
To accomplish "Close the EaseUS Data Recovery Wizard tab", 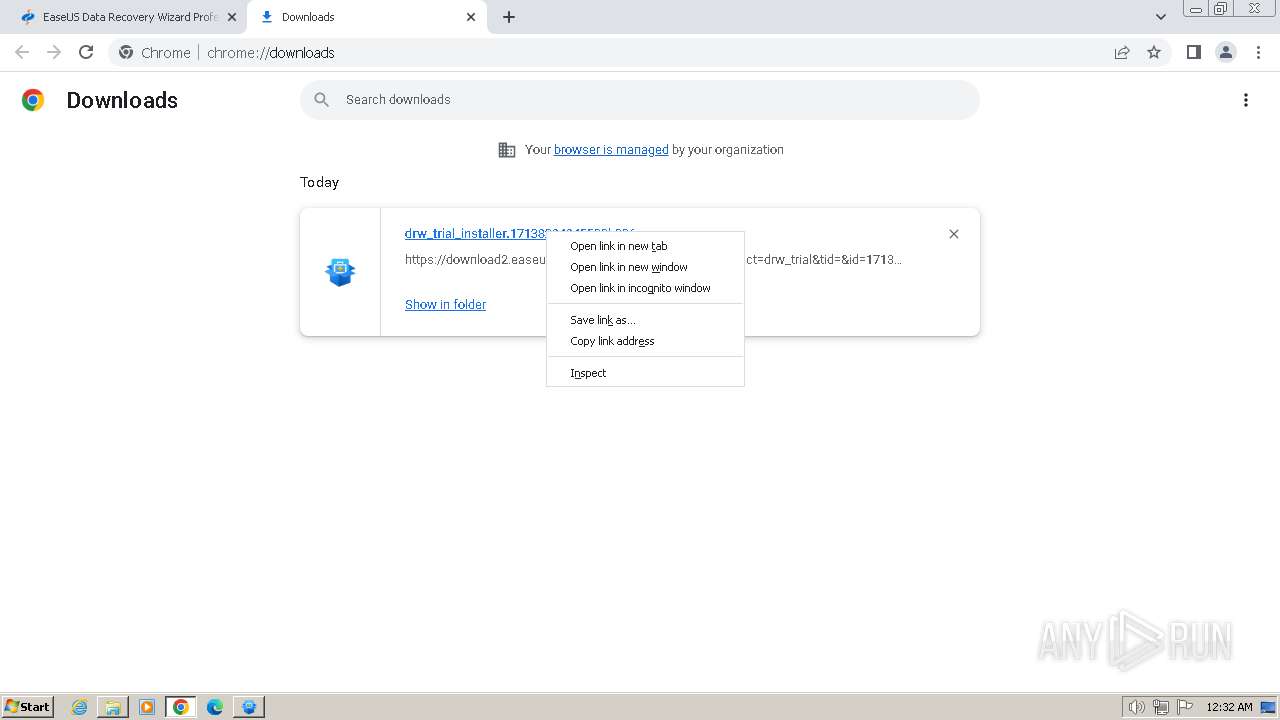I will click(231, 17).
